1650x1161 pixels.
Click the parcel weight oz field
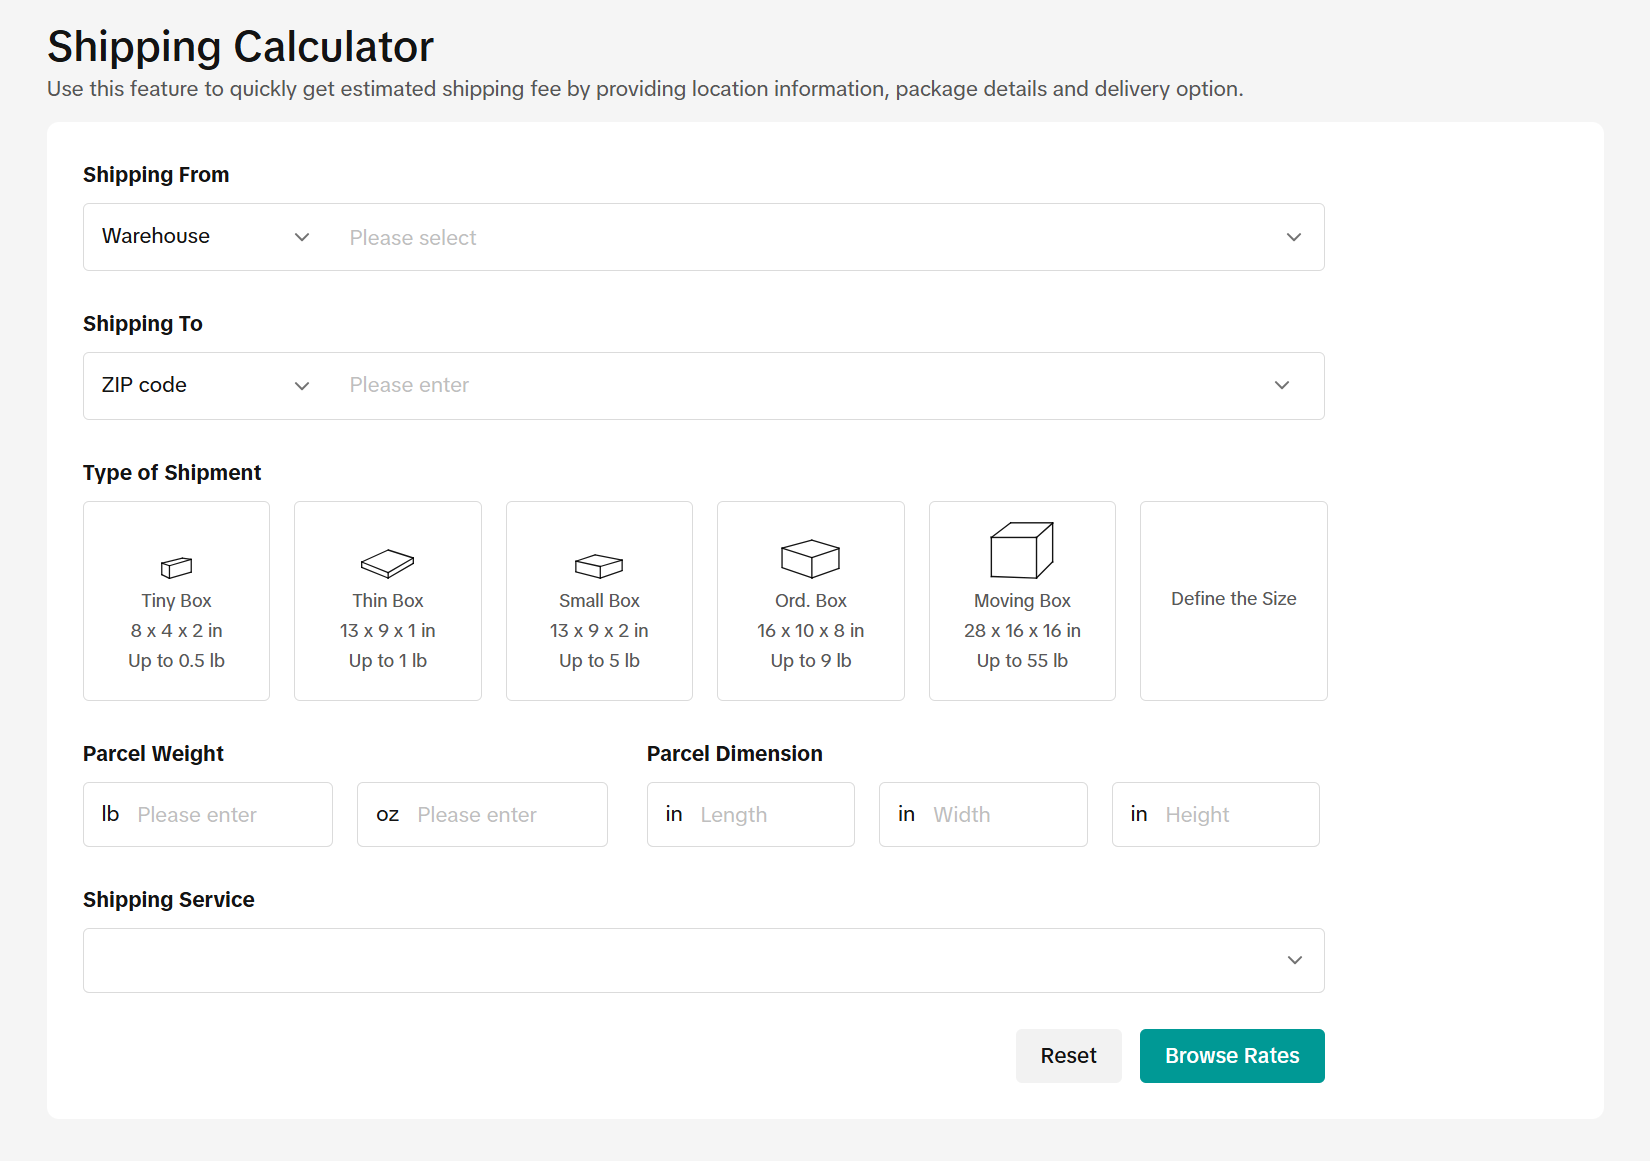[505, 815]
